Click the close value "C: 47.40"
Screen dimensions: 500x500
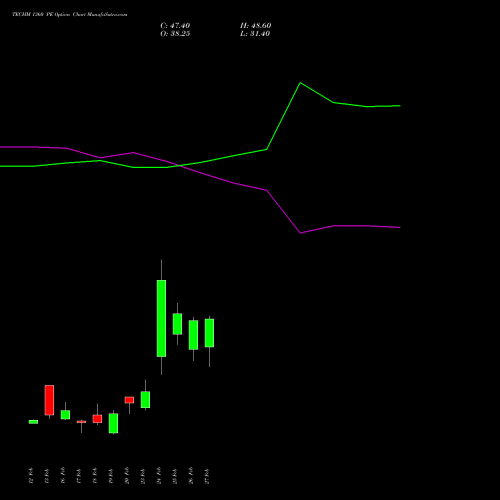click(175, 26)
